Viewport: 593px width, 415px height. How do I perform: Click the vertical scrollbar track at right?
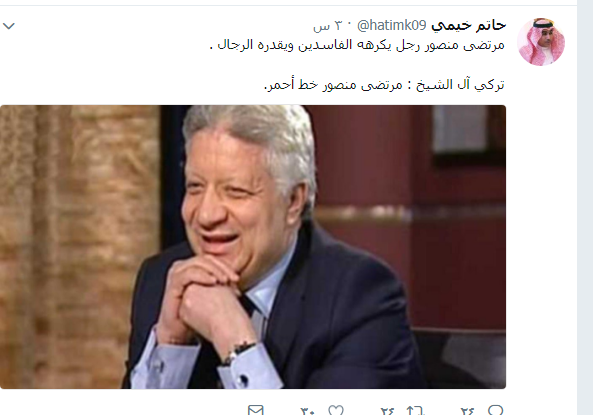coord(585,207)
